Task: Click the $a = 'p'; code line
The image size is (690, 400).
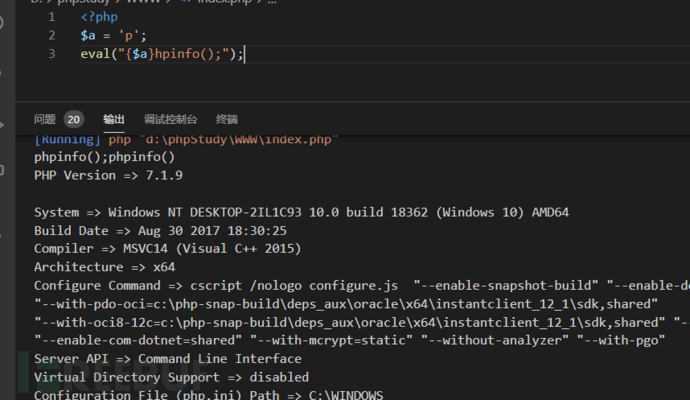Action: pyautogui.click(x=113, y=35)
